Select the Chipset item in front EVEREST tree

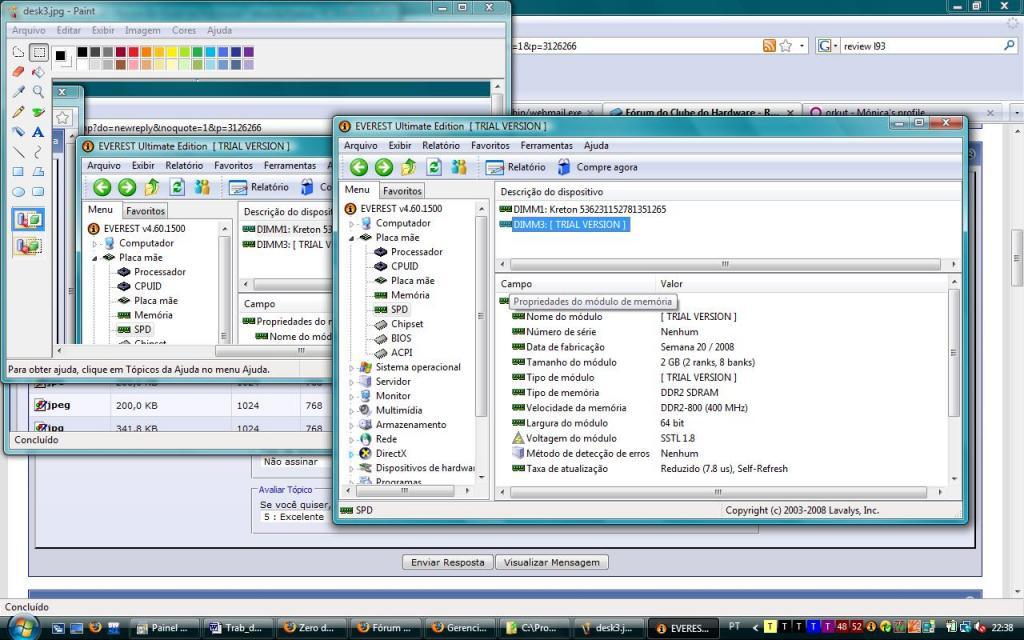(x=406, y=324)
